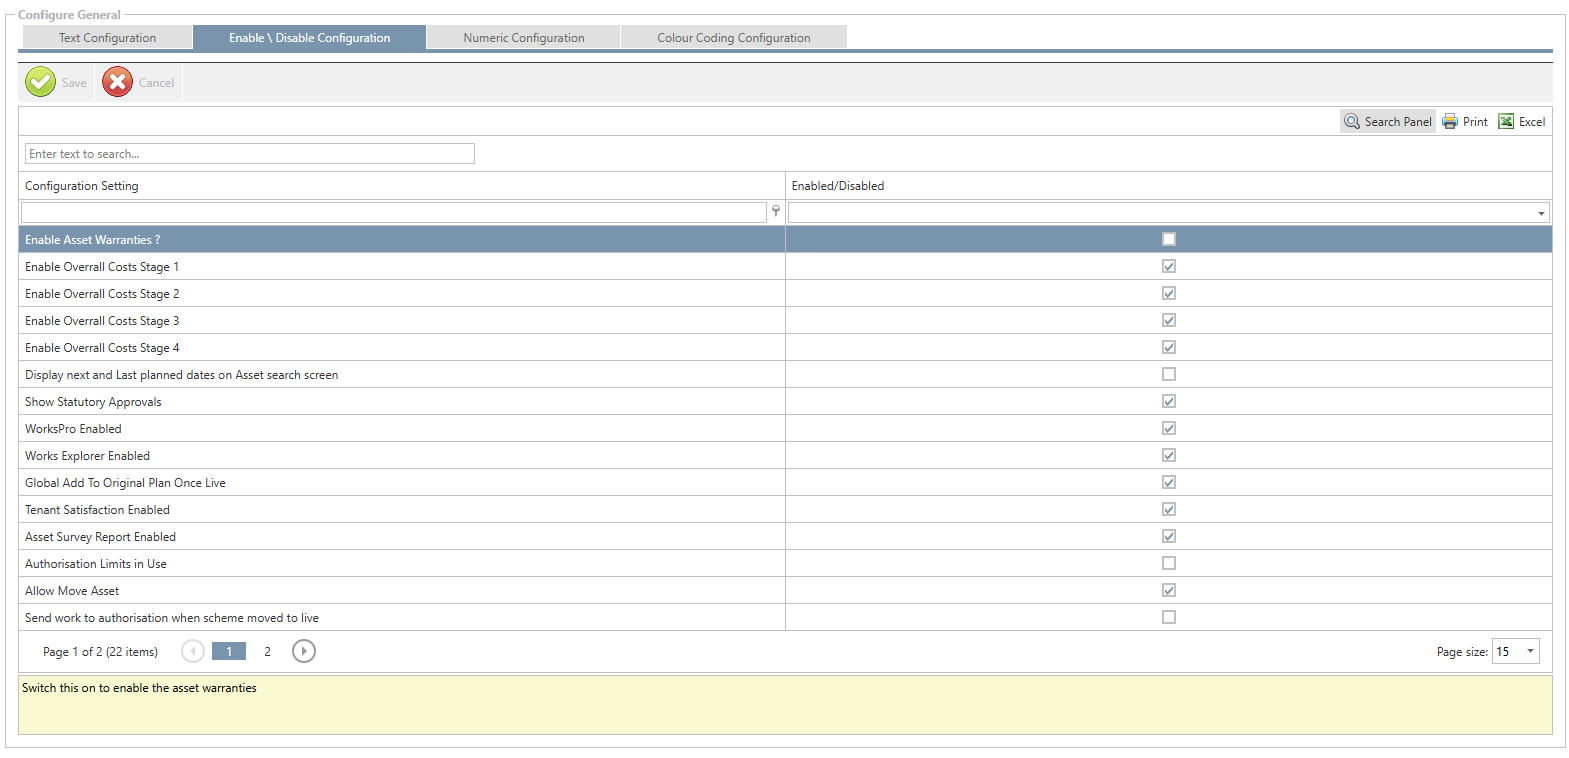Enable the Asset Warranties checkbox
This screenshot has height=758, width=1569.
pos(1169,240)
